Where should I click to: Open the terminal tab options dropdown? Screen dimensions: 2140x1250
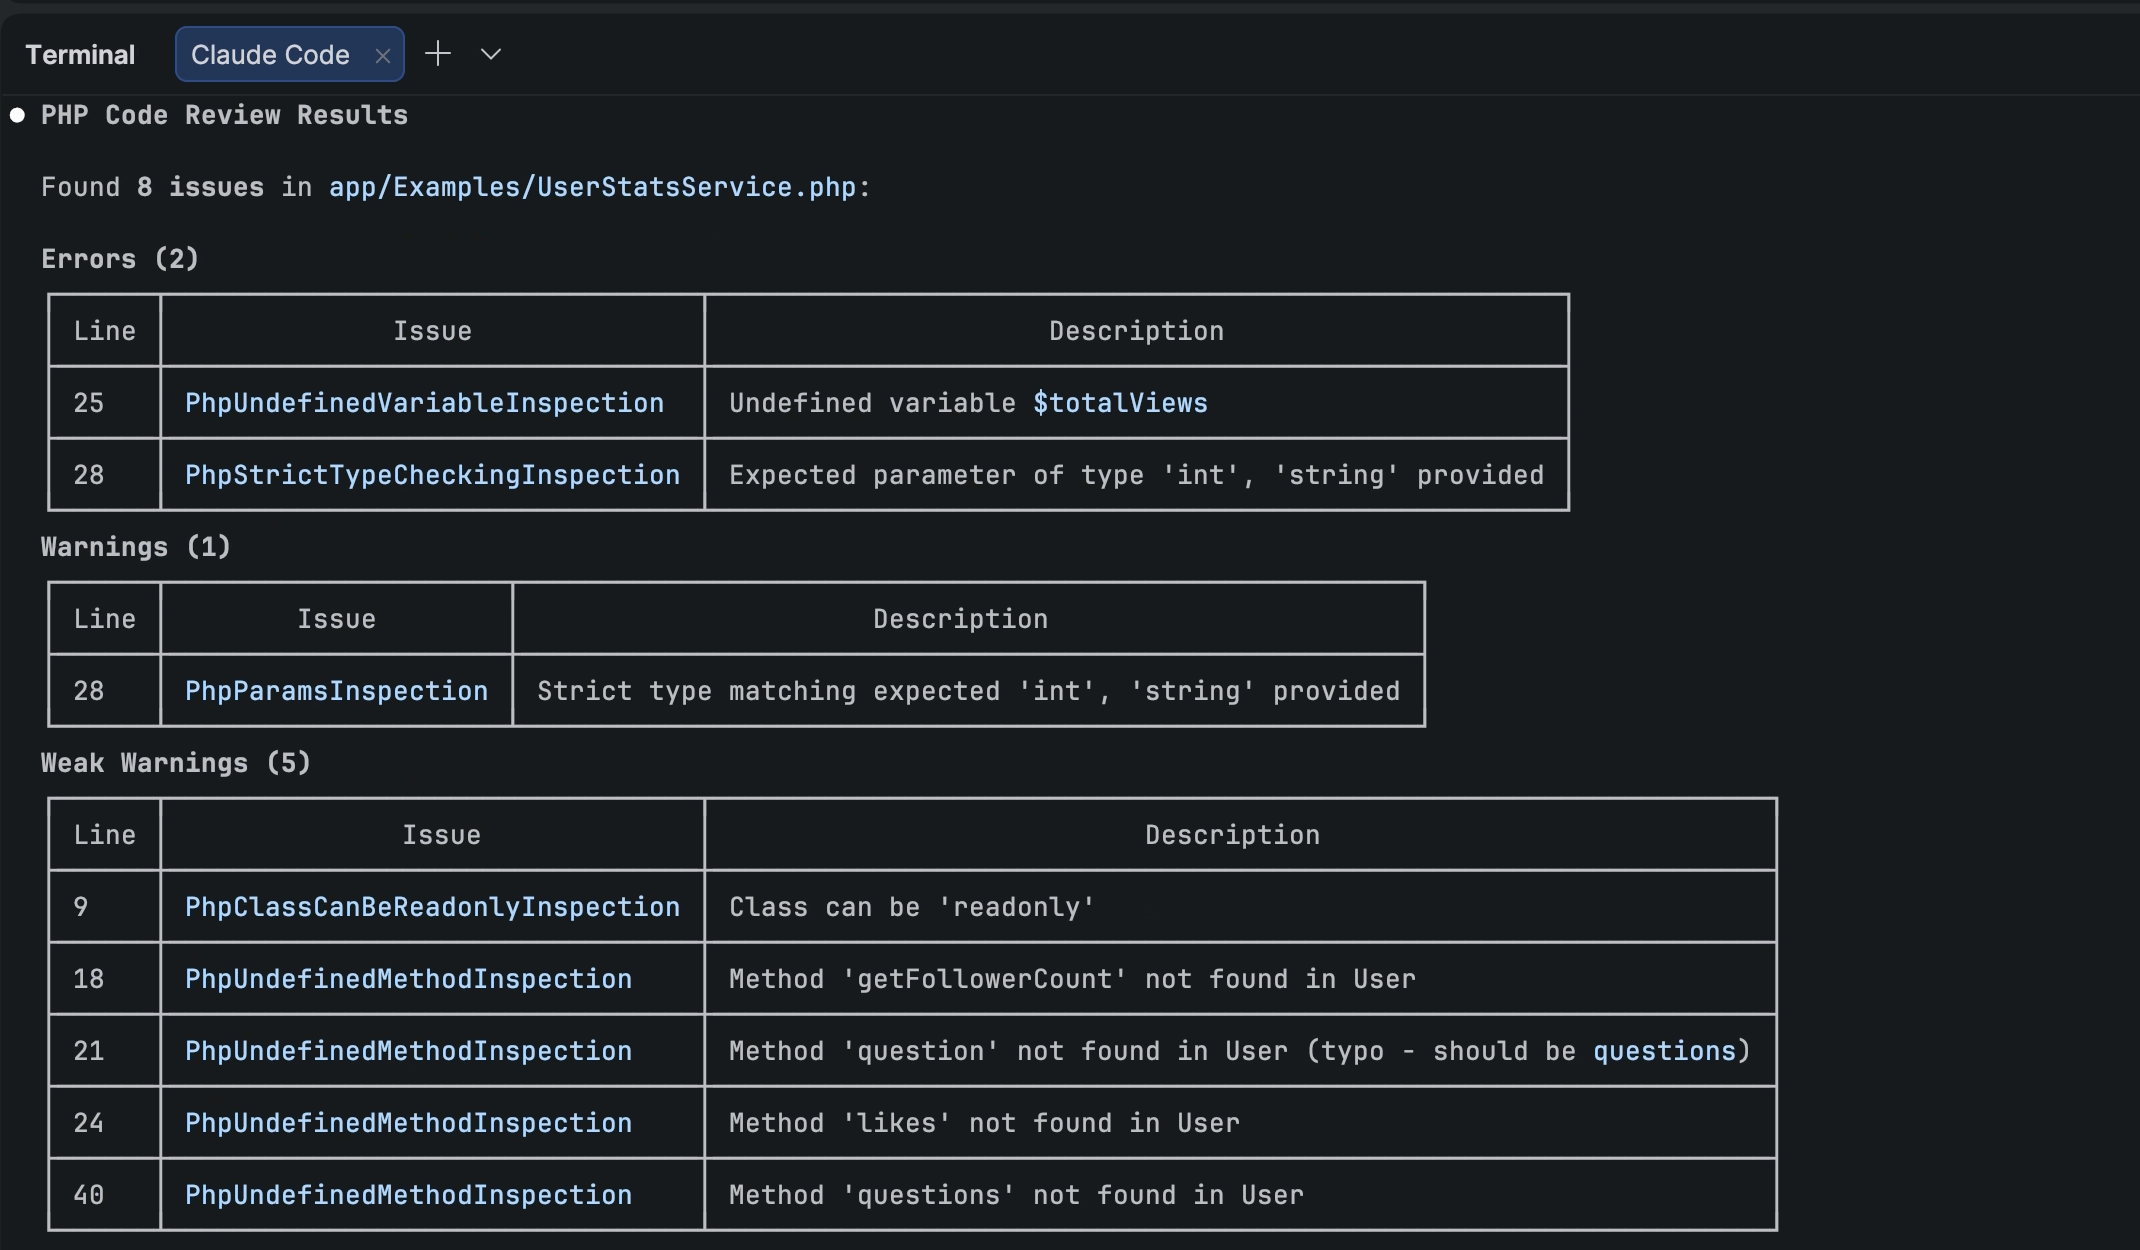[490, 54]
